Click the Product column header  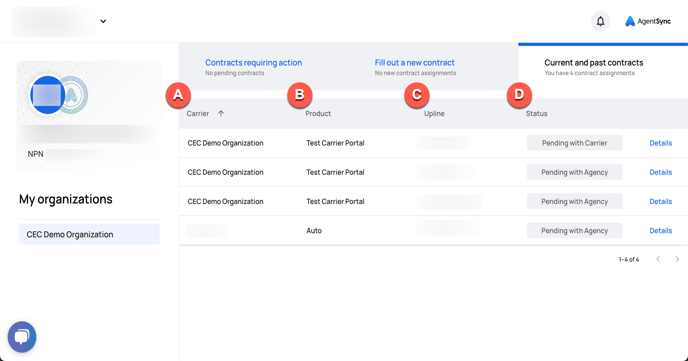click(318, 114)
